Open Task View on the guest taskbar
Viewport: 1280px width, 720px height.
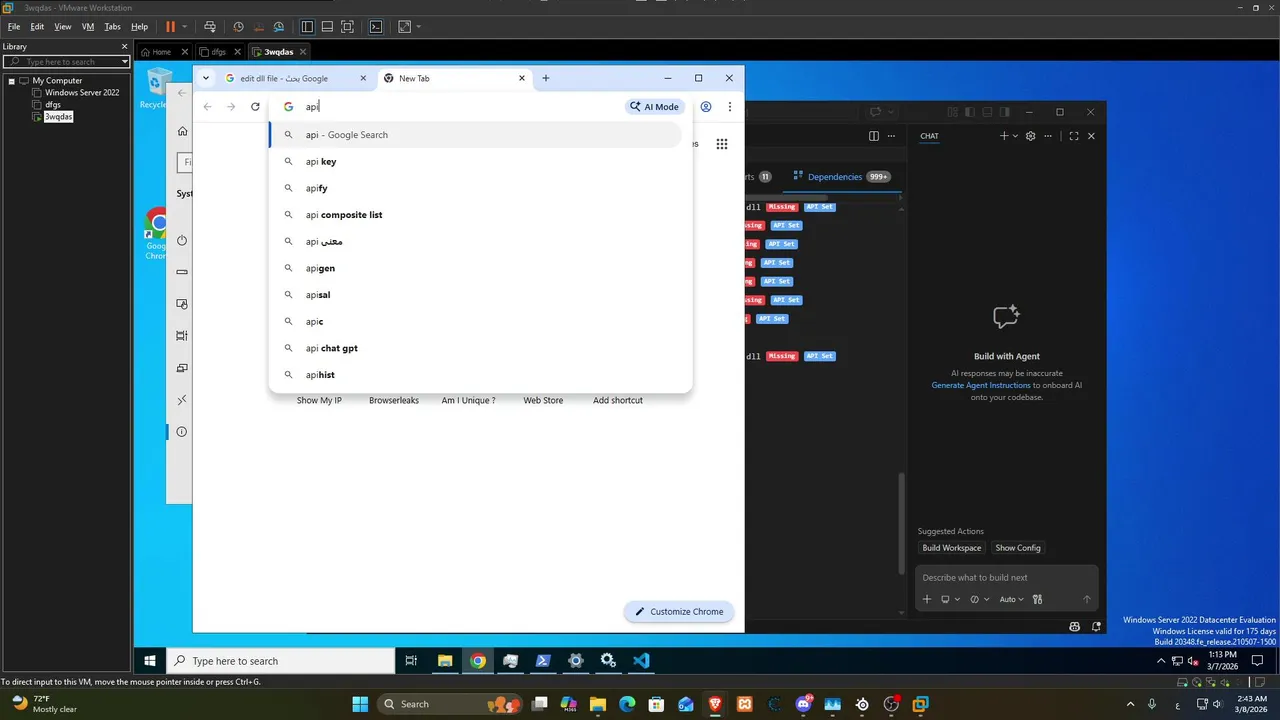click(x=411, y=661)
